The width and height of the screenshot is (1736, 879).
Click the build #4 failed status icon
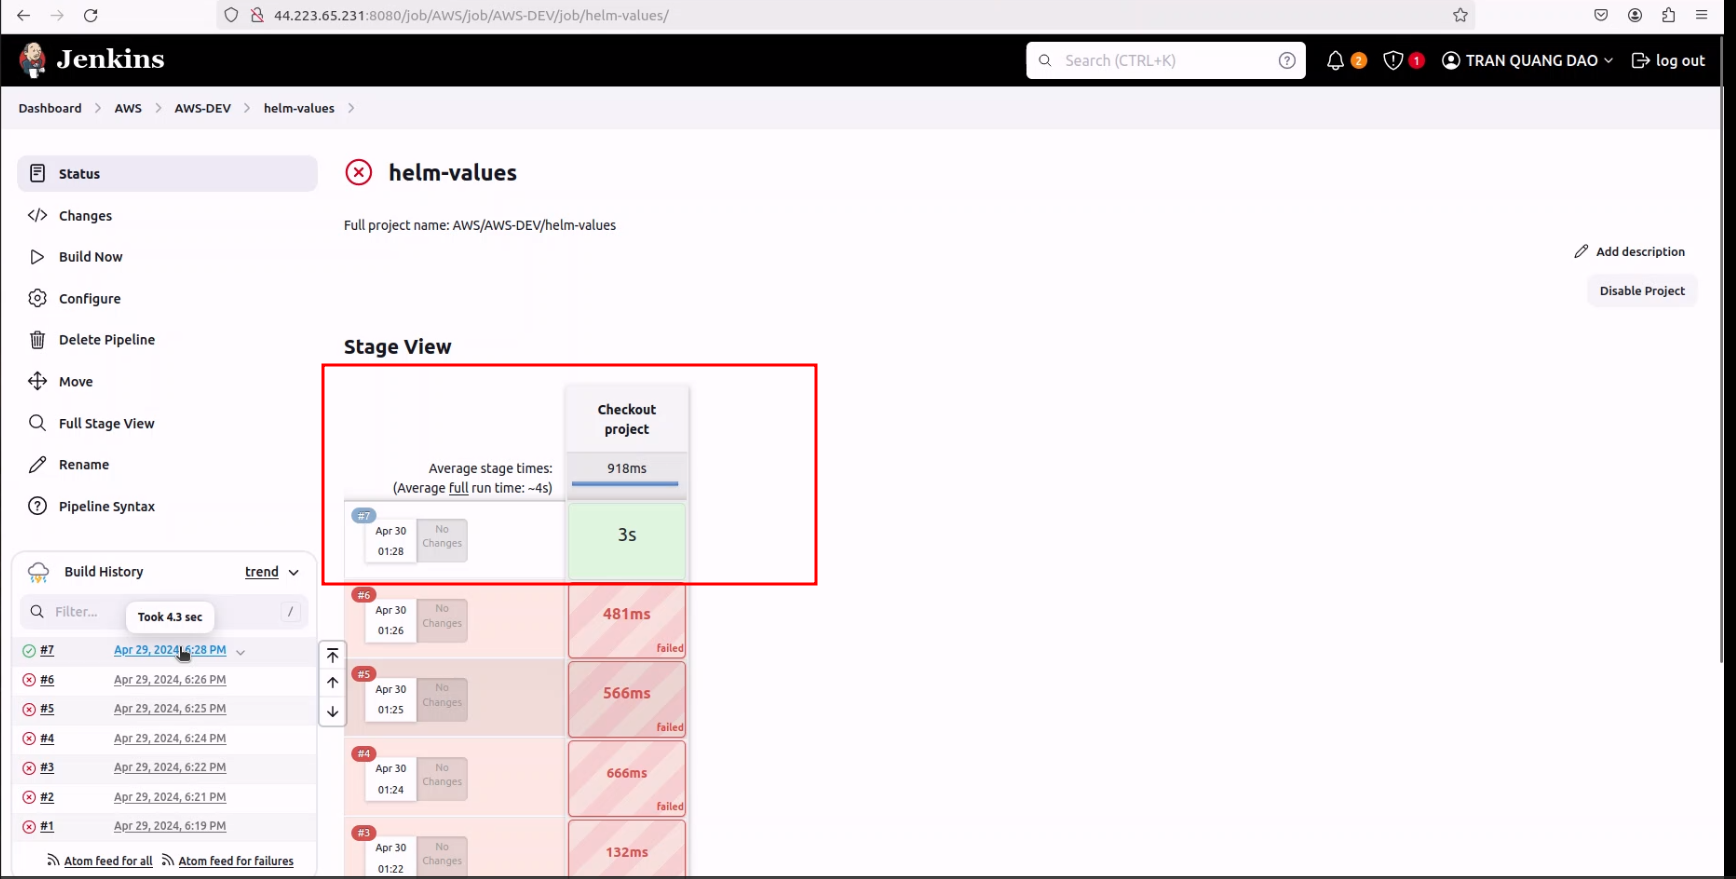pos(29,739)
